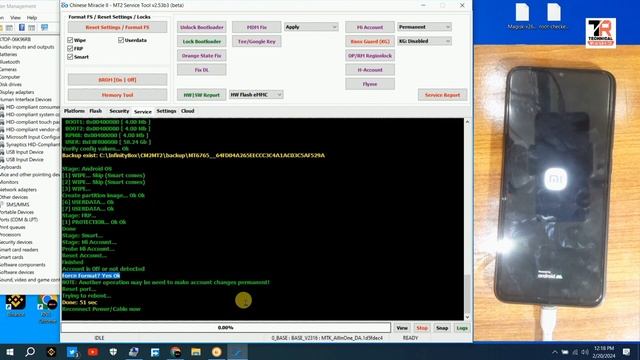Open the Help menu in Device Manager
The width and height of the screenshot is (640, 360).
point(32,18)
